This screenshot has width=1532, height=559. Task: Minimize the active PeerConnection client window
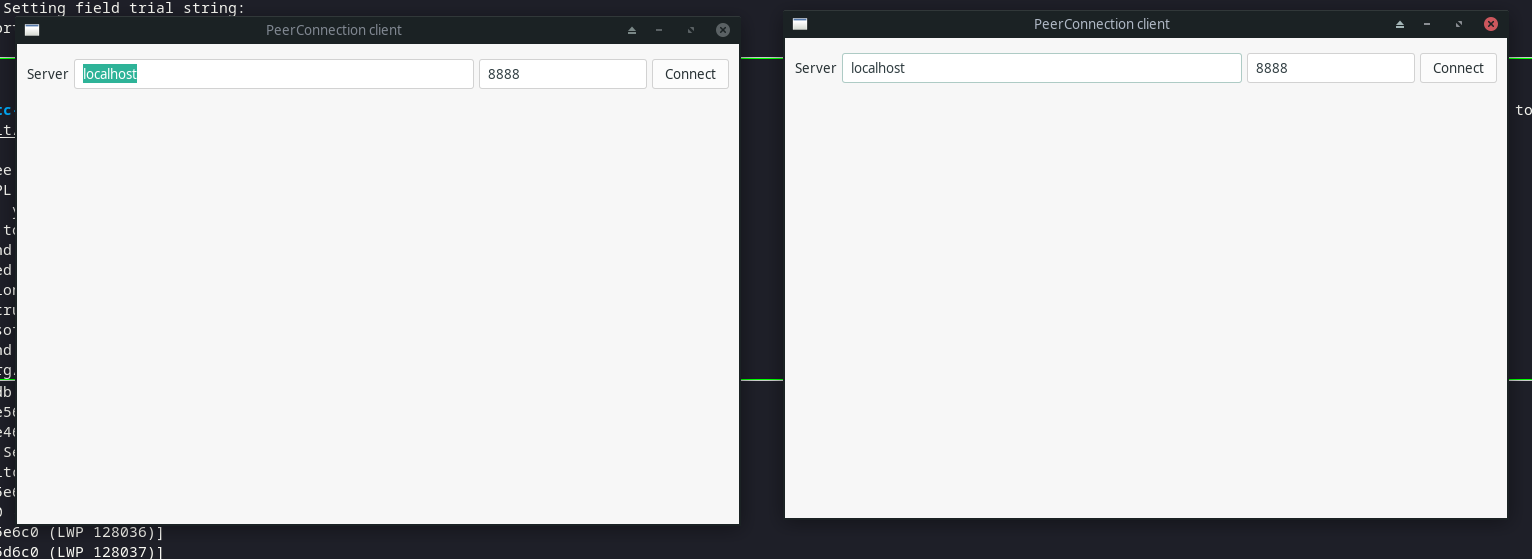point(1427,24)
